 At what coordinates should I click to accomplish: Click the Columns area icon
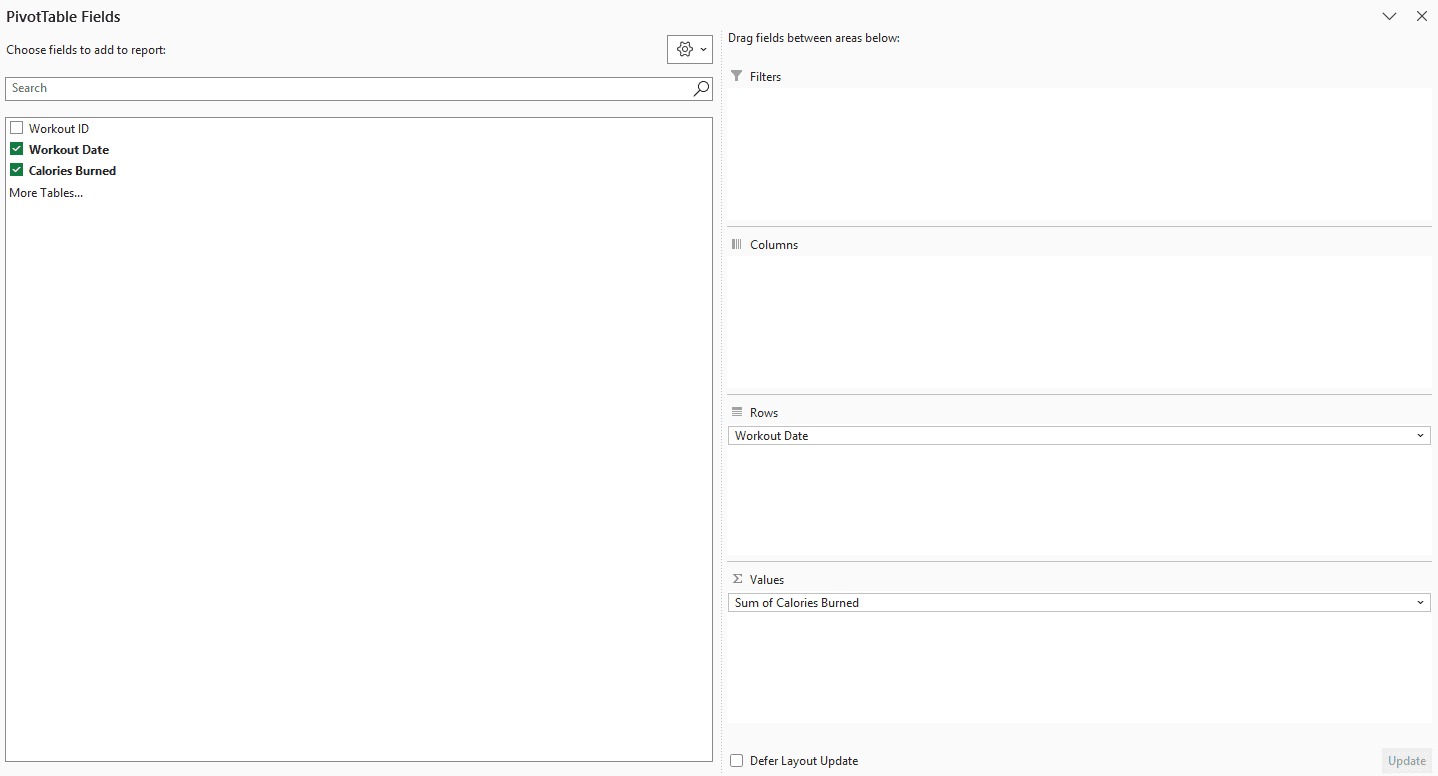pyautogui.click(x=737, y=244)
